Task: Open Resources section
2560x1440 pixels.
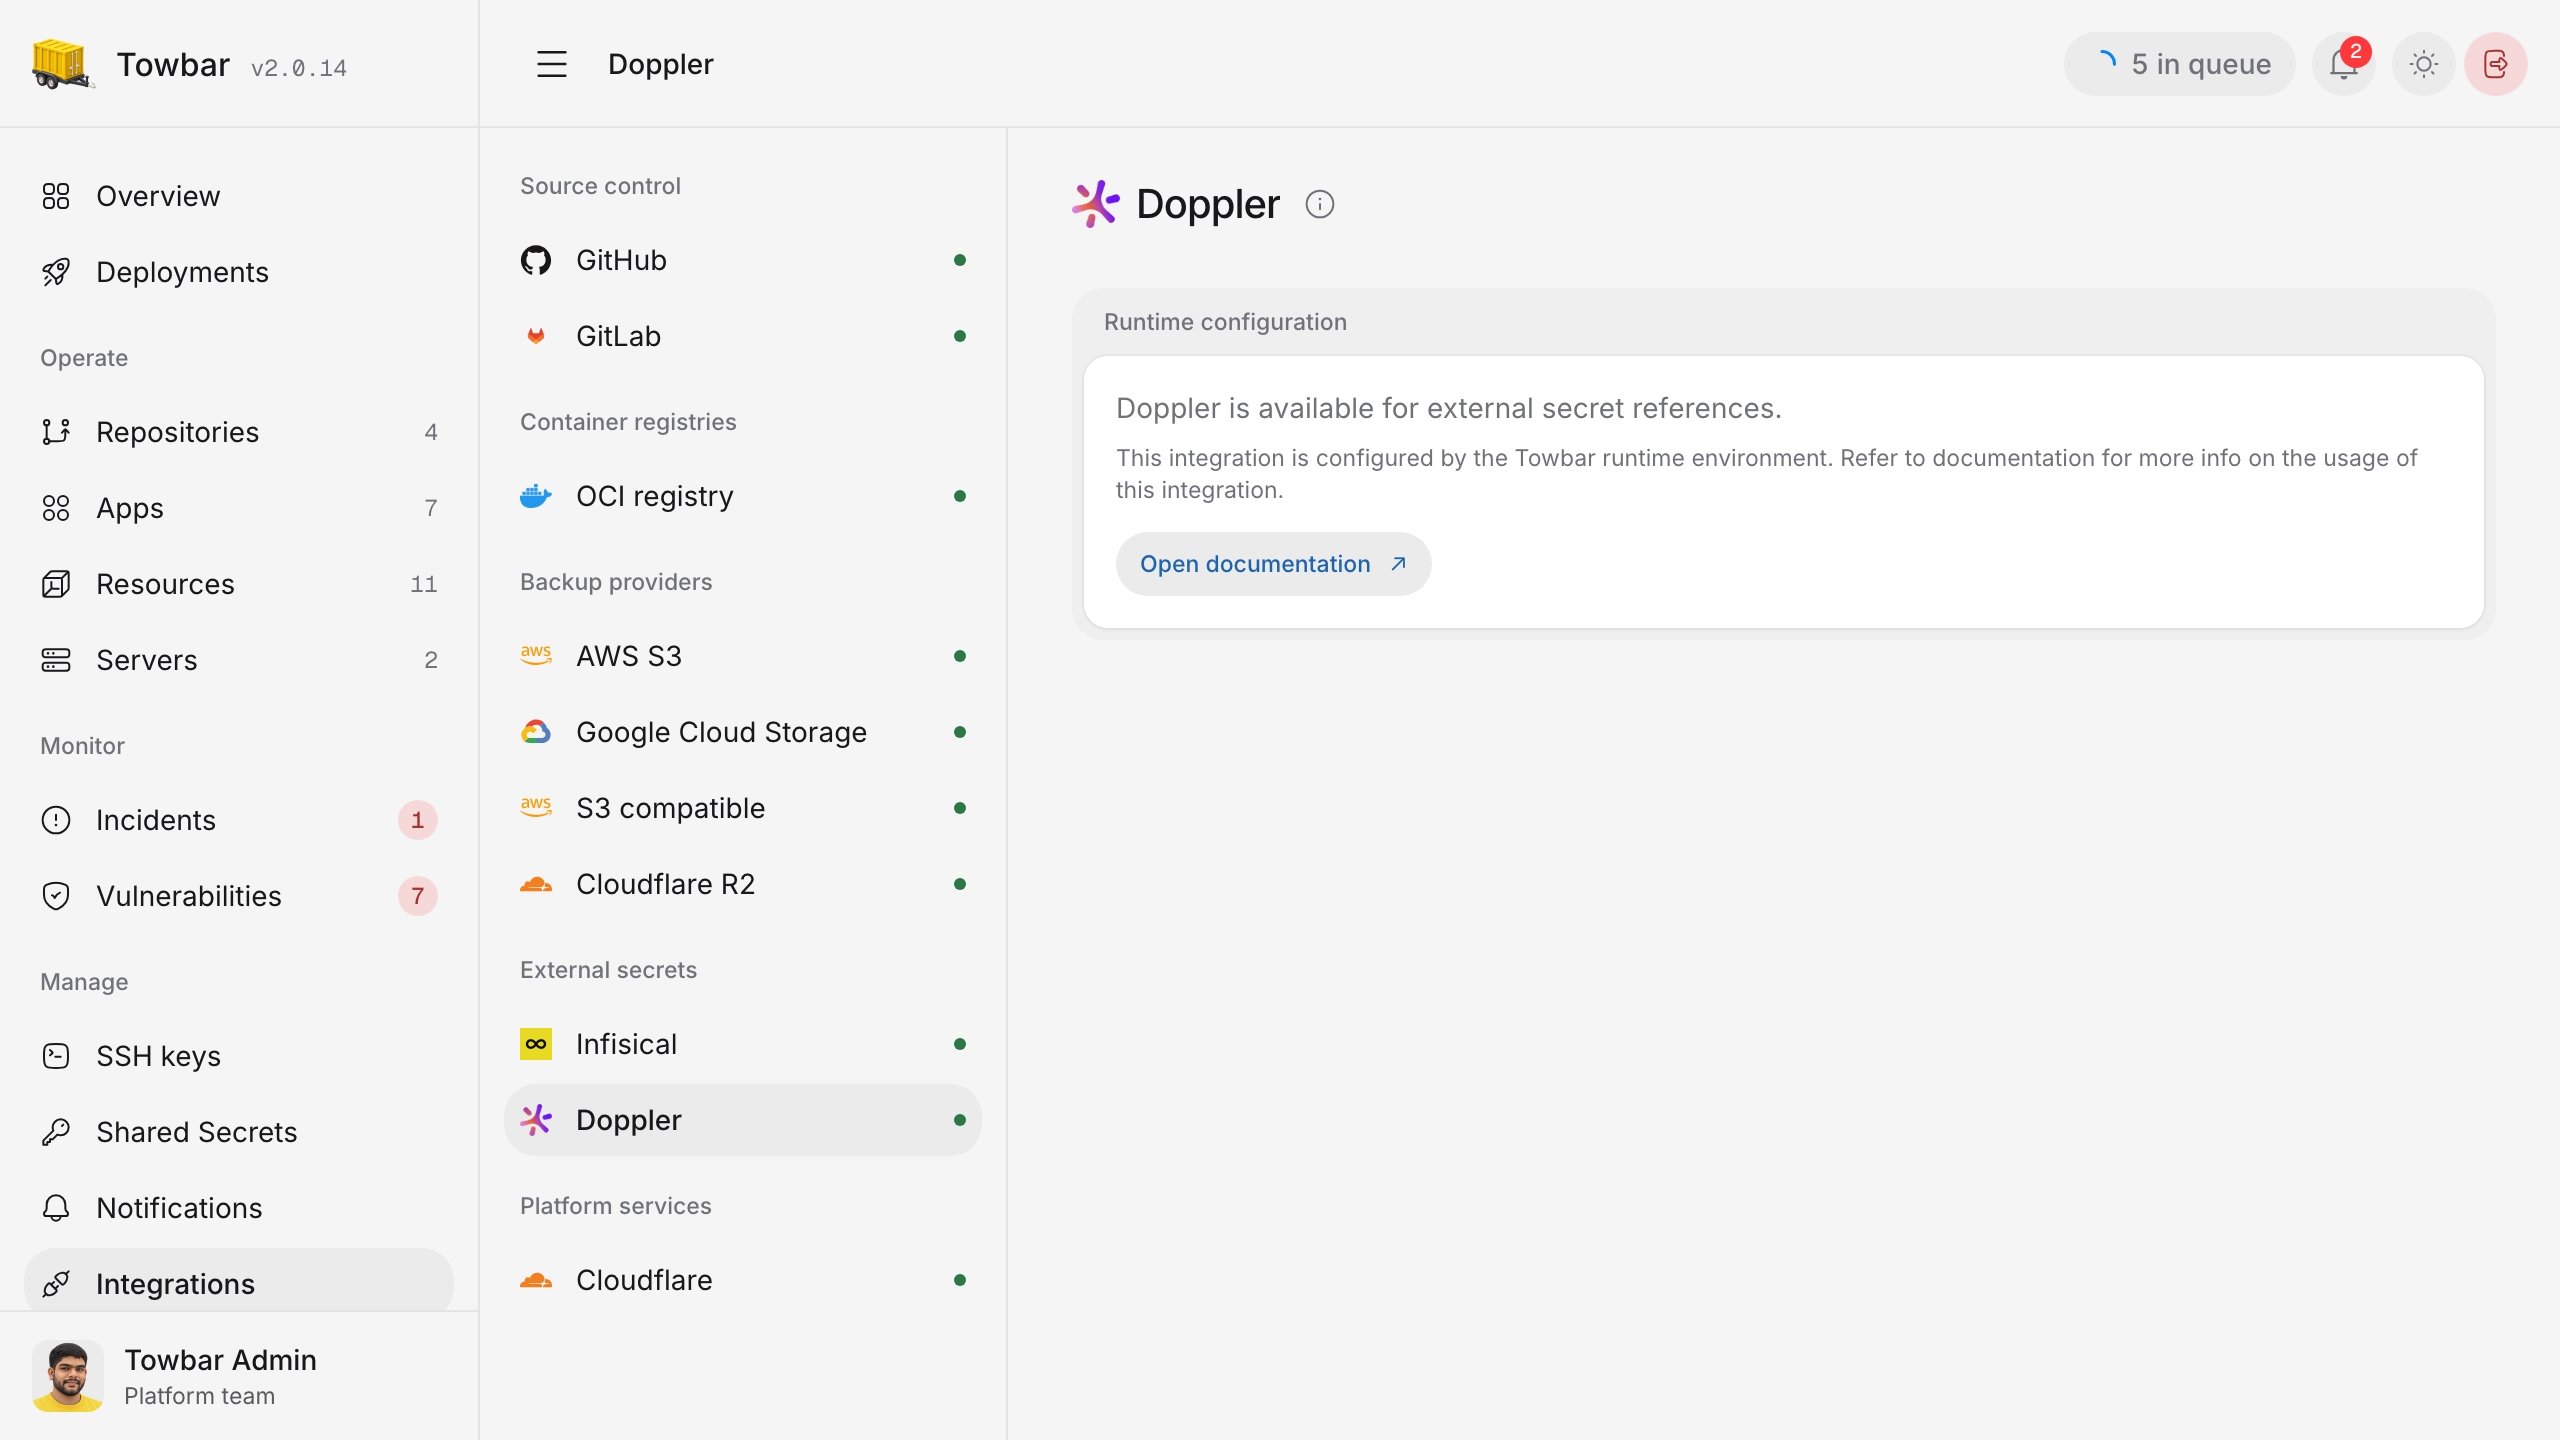Action: point(238,584)
